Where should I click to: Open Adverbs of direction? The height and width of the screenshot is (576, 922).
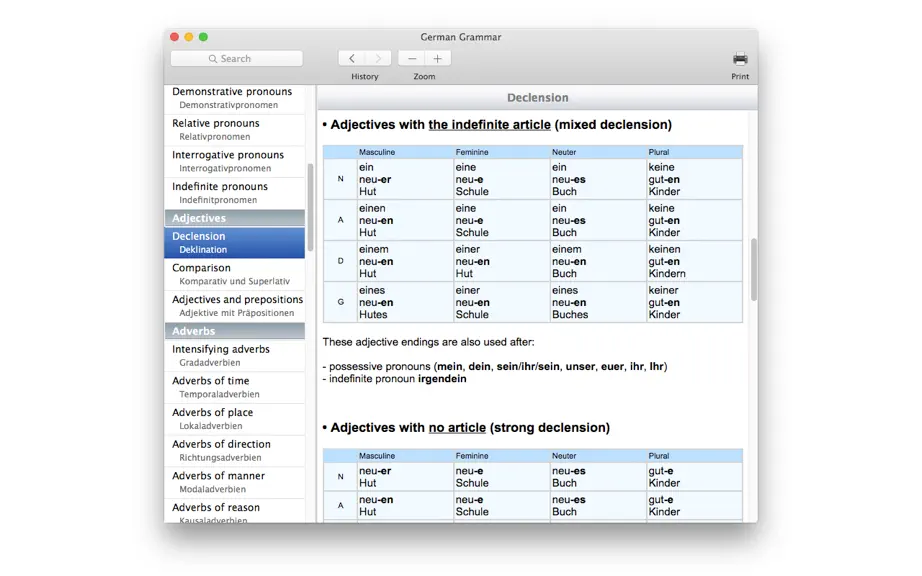235,451
